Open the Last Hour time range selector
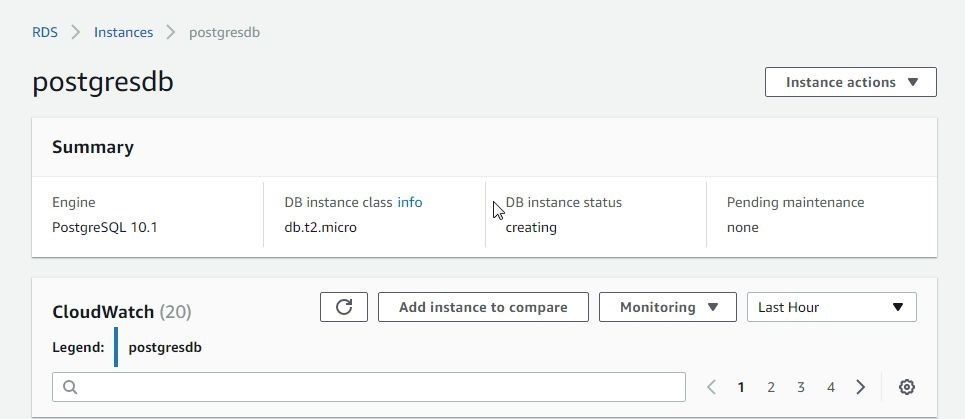 (x=831, y=307)
